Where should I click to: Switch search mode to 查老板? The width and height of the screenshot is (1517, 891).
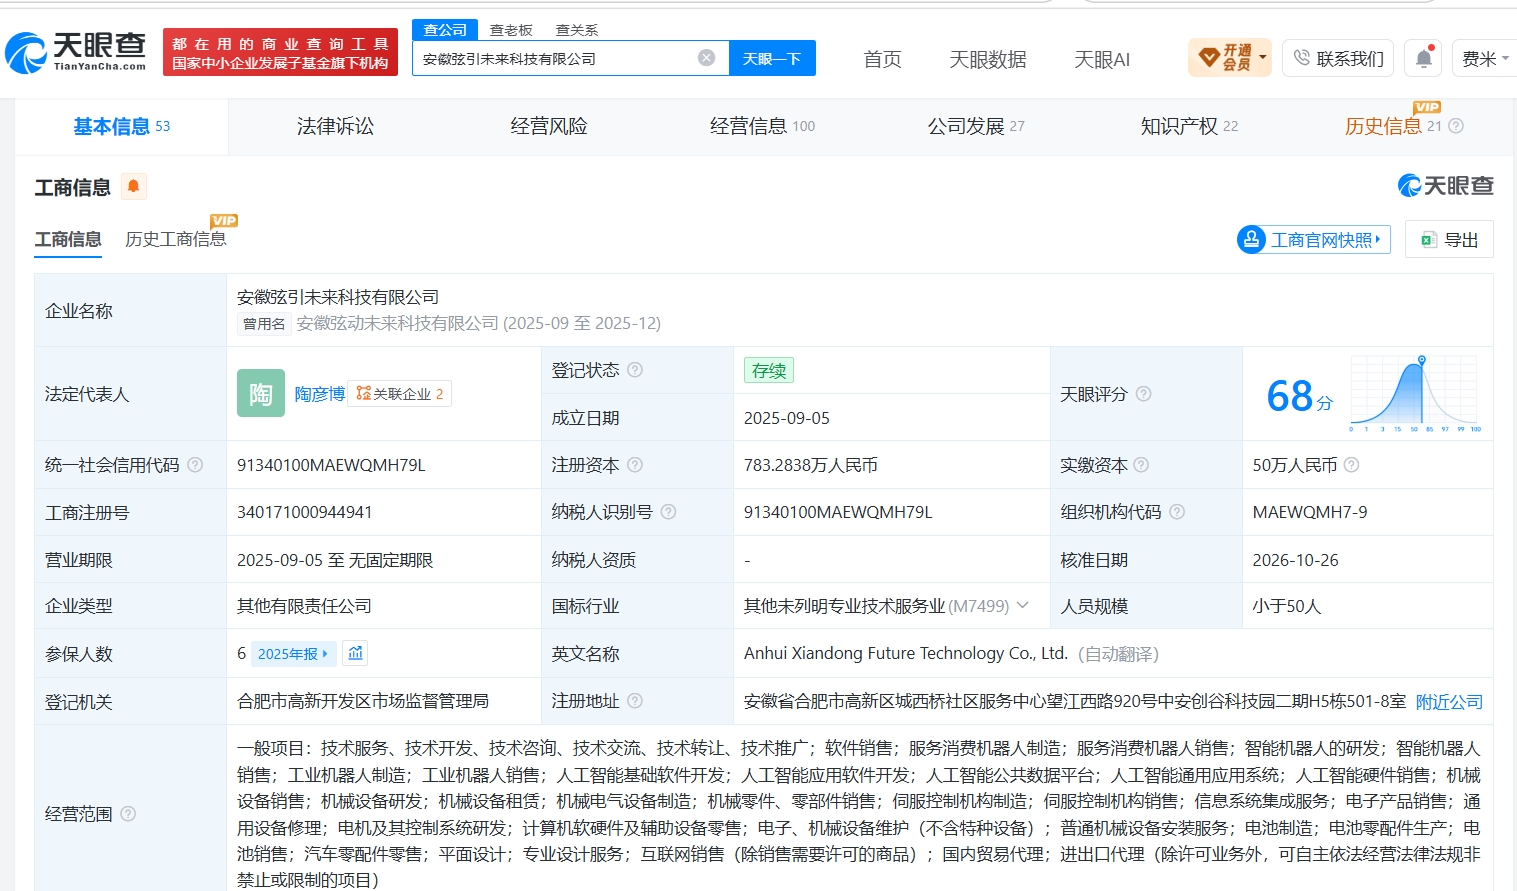point(511,30)
